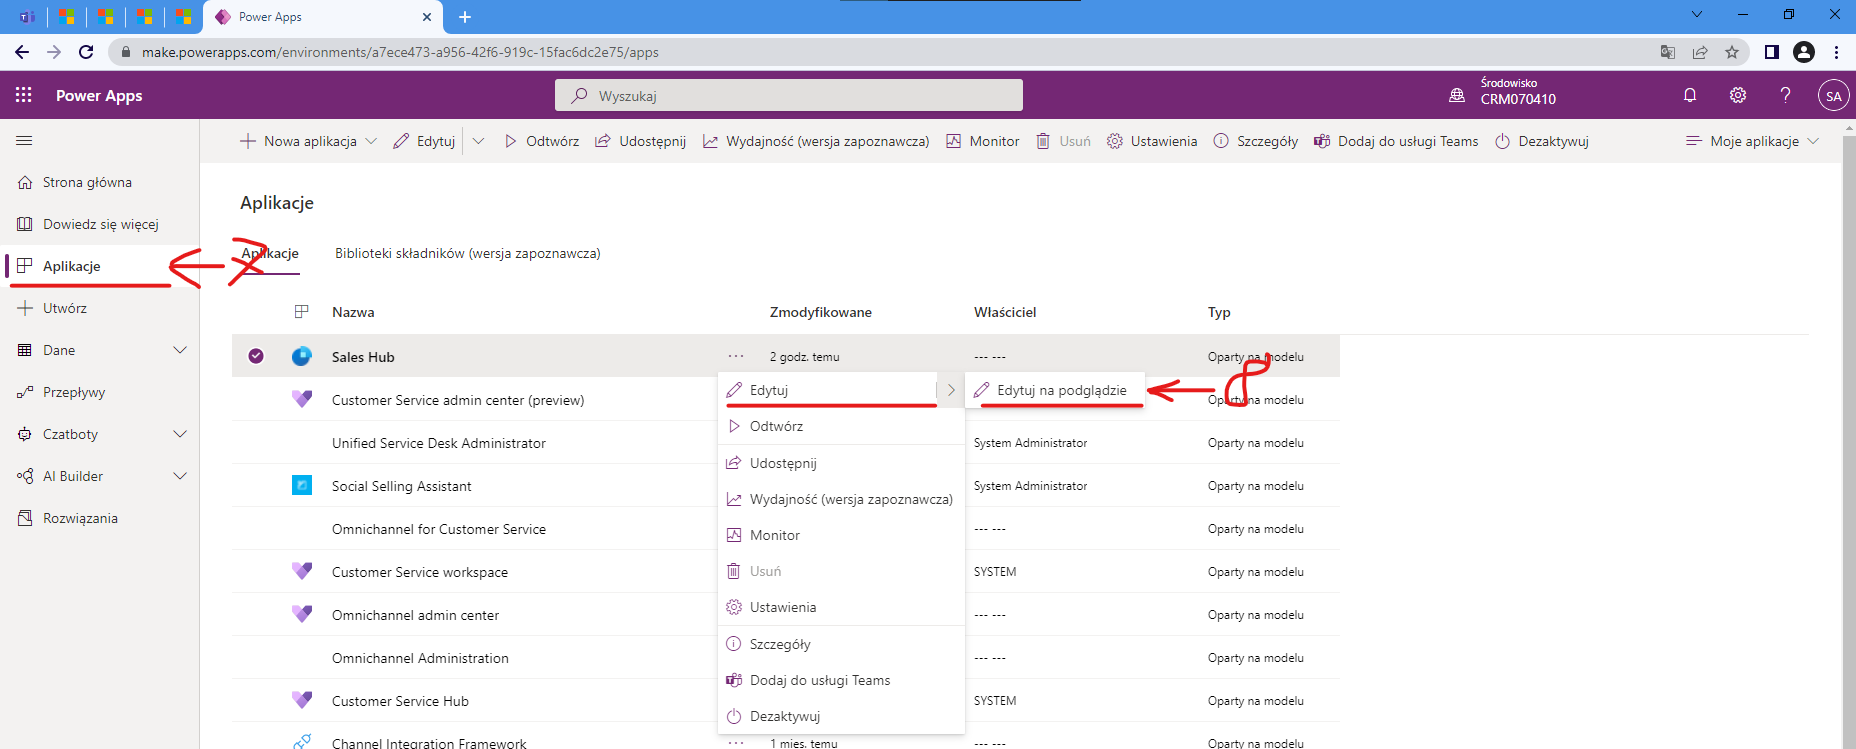Open Dowiedz się więcej in sidebar

pyautogui.click(x=100, y=224)
